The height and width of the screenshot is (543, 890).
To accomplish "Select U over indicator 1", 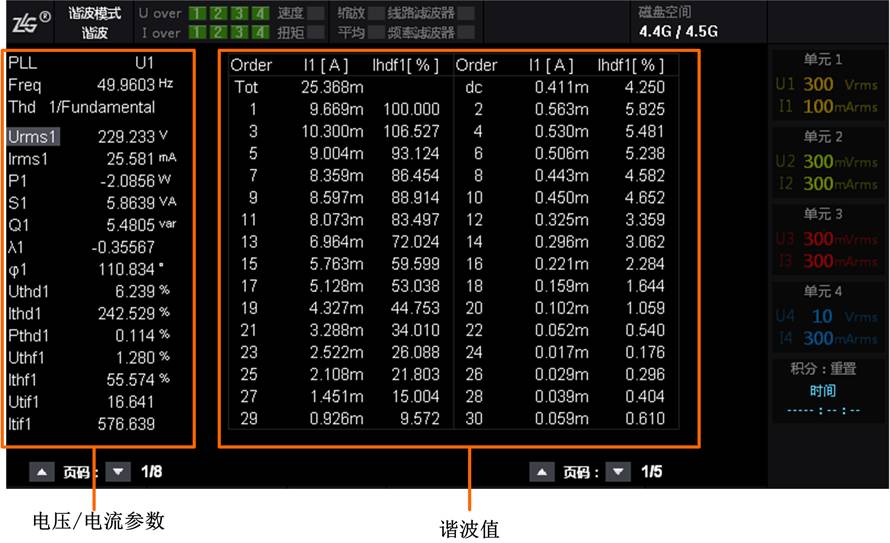I will point(197,13).
